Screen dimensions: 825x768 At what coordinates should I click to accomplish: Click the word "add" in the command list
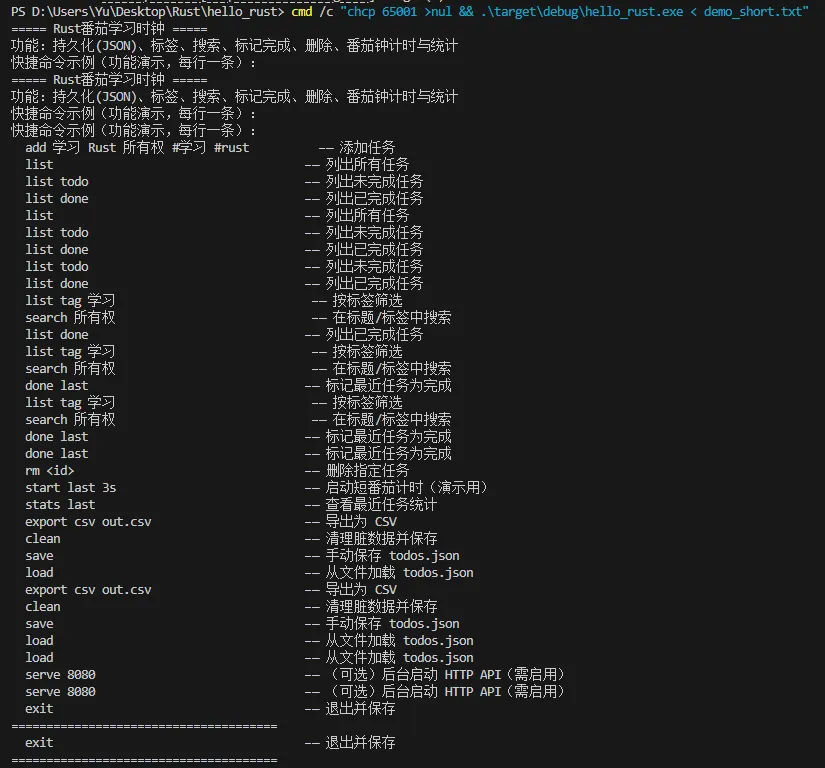coord(36,148)
